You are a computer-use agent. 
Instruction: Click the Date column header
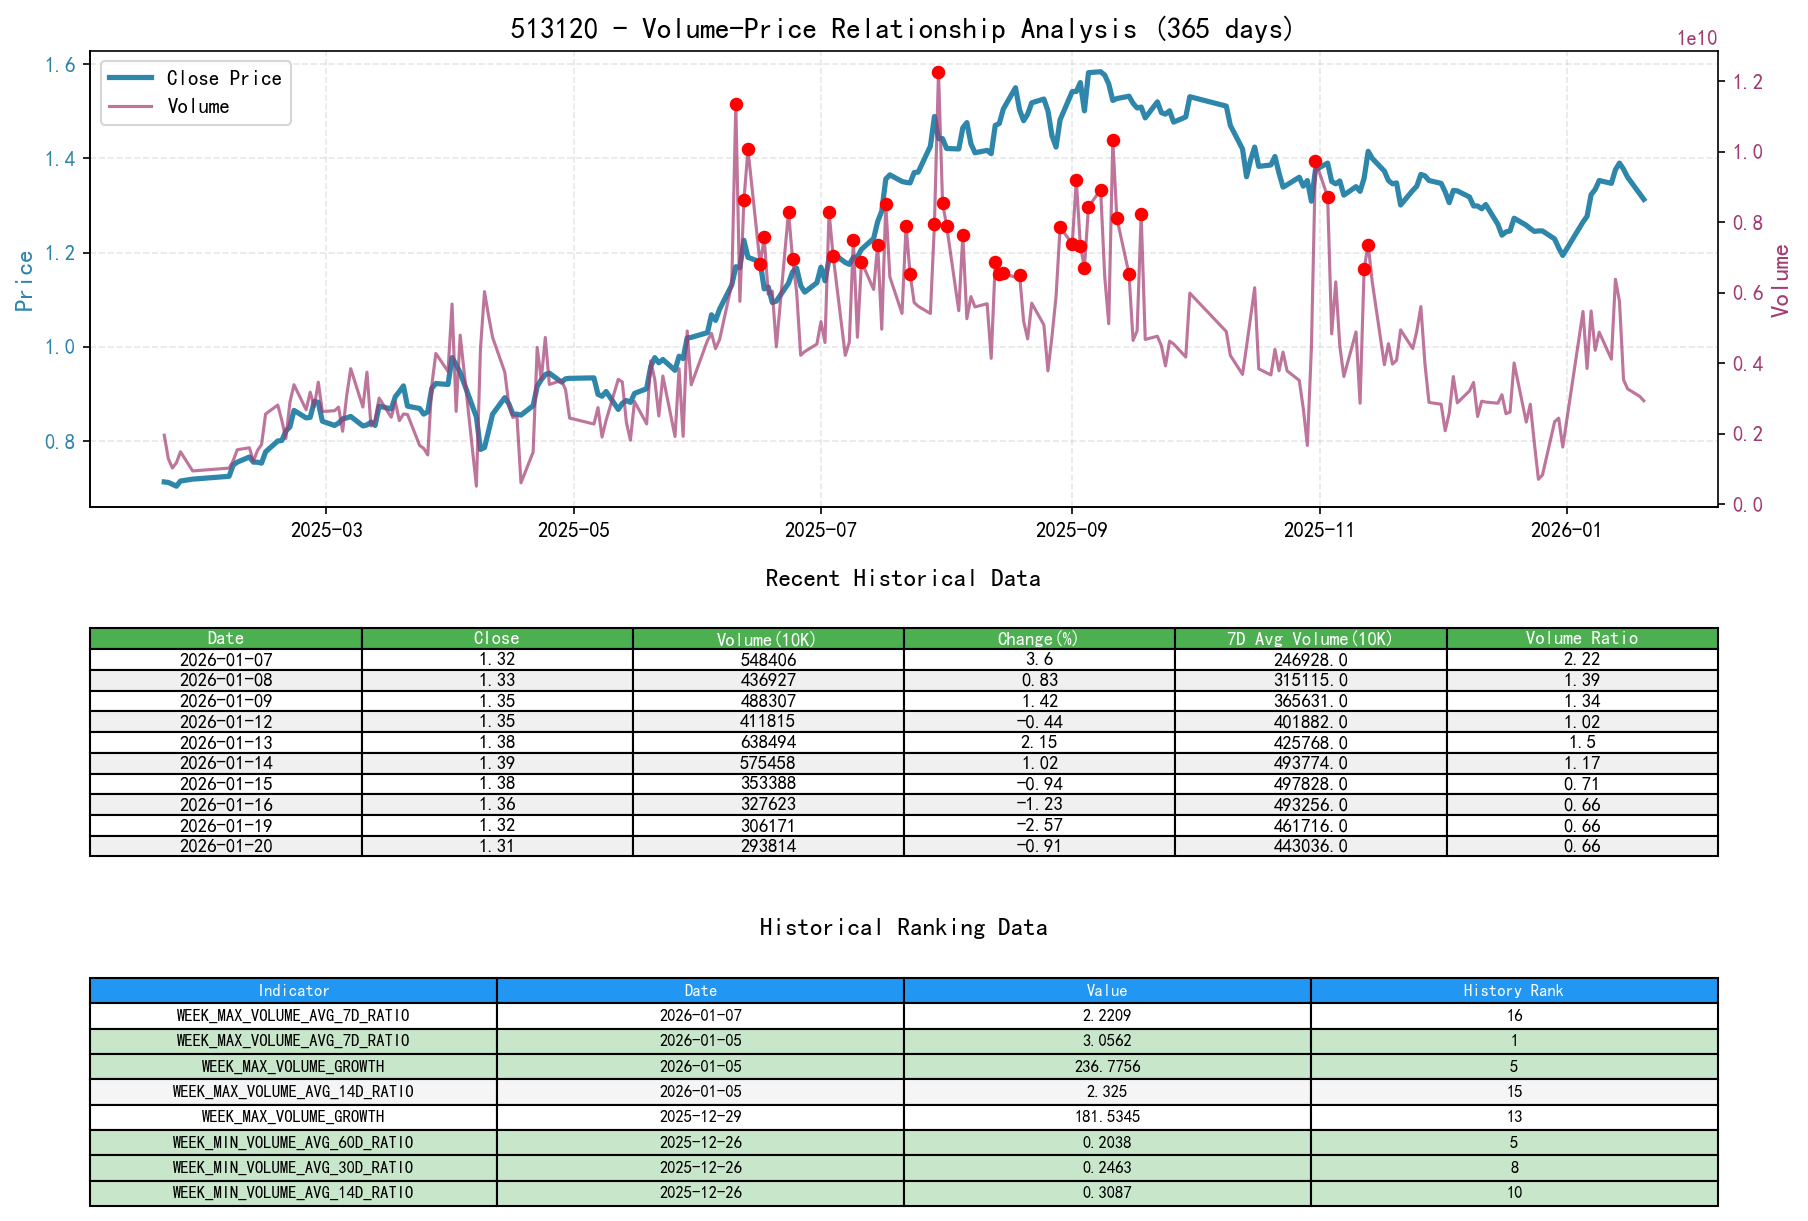coord(226,637)
